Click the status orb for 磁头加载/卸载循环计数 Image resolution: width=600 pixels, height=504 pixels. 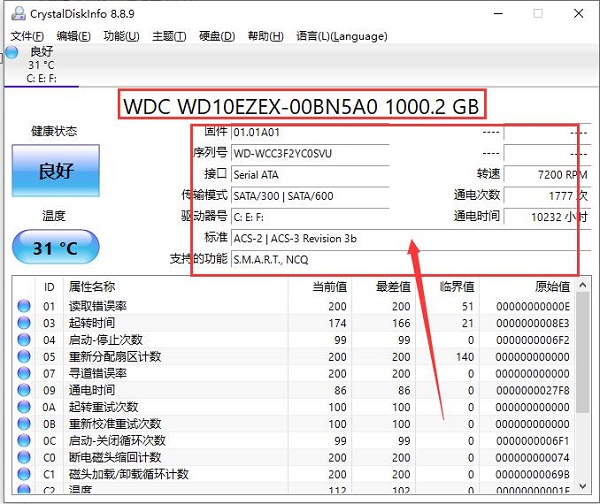click(x=24, y=474)
